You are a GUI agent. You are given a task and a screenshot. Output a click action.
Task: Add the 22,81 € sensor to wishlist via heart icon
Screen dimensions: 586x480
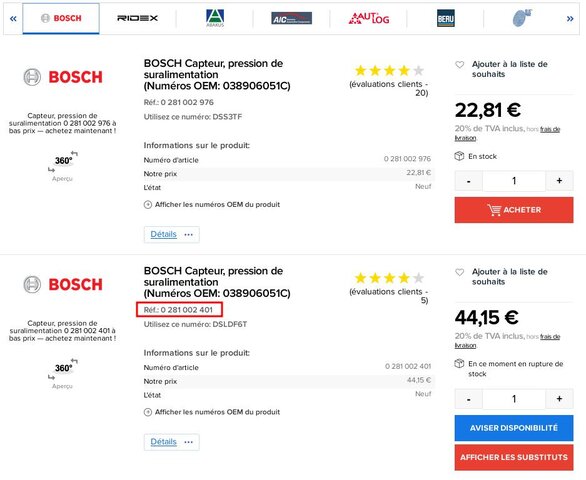pyautogui.click(x=460, y=64)
